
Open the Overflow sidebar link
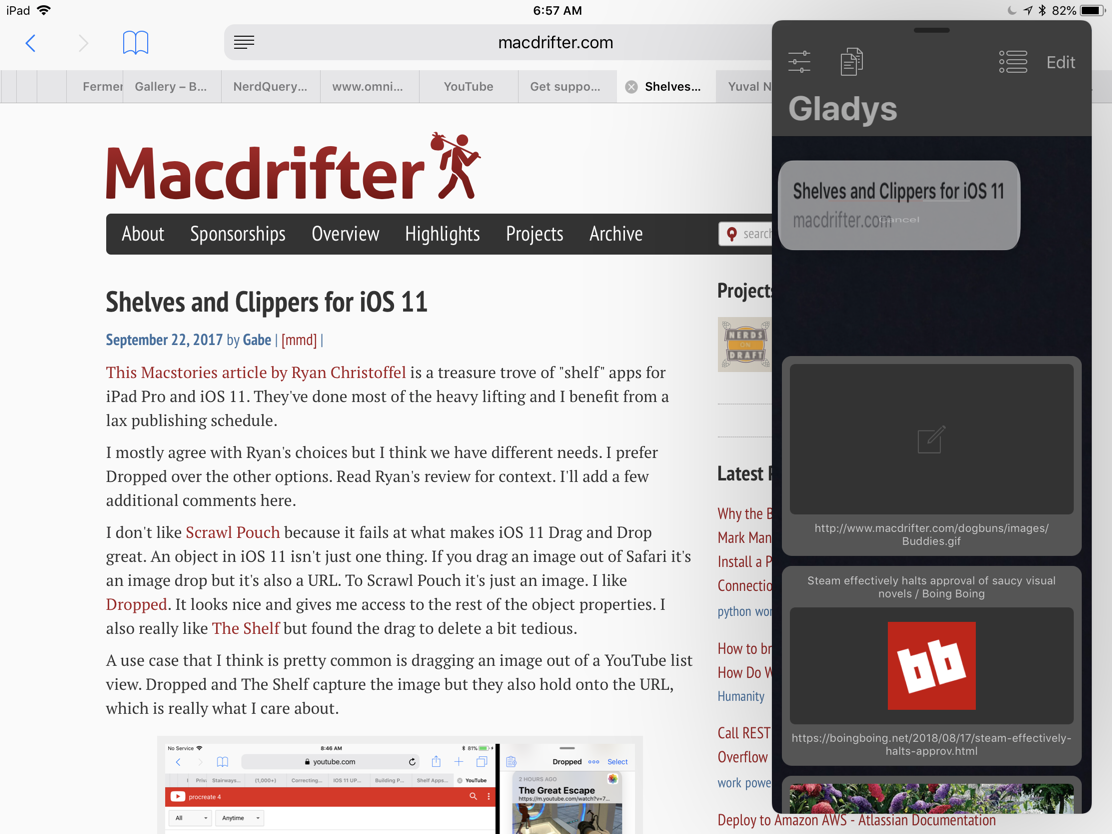click(743, 757)
